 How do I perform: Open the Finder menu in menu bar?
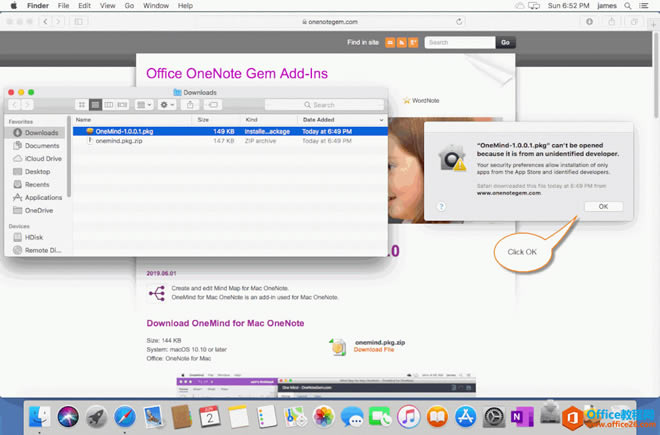click(x=38, y=5)
